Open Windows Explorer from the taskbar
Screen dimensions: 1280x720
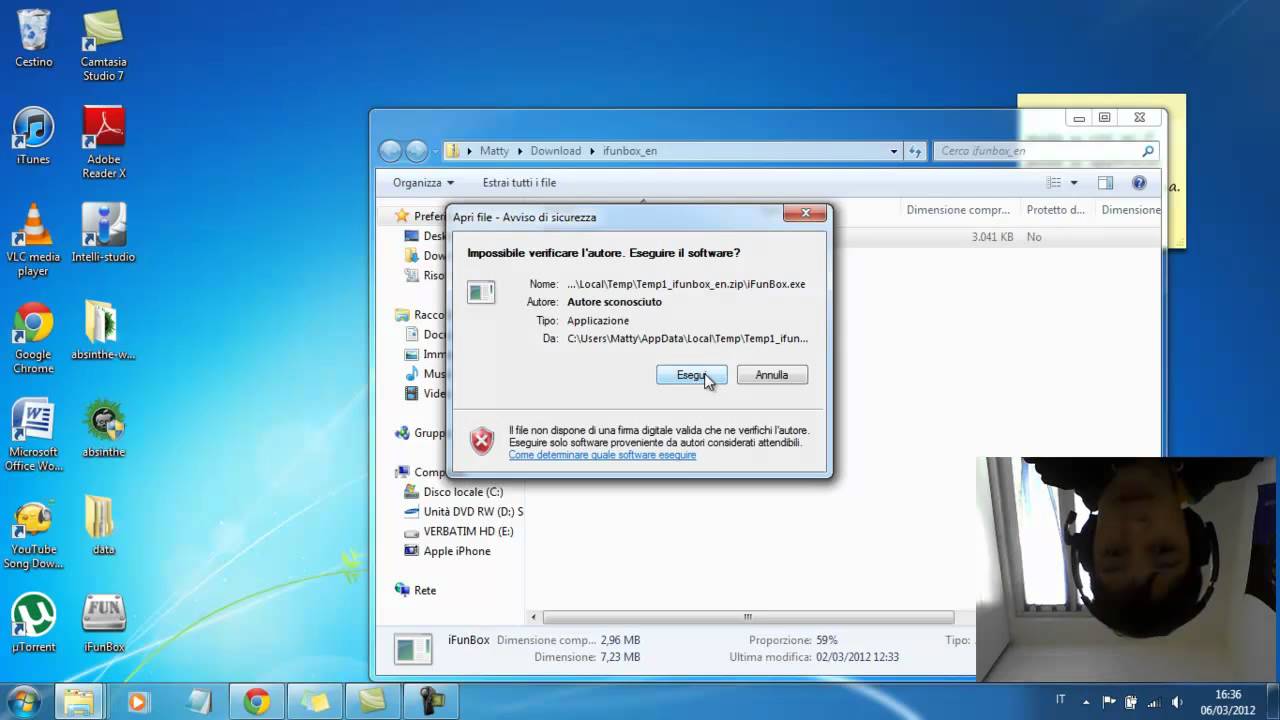(x=78, y=702)
